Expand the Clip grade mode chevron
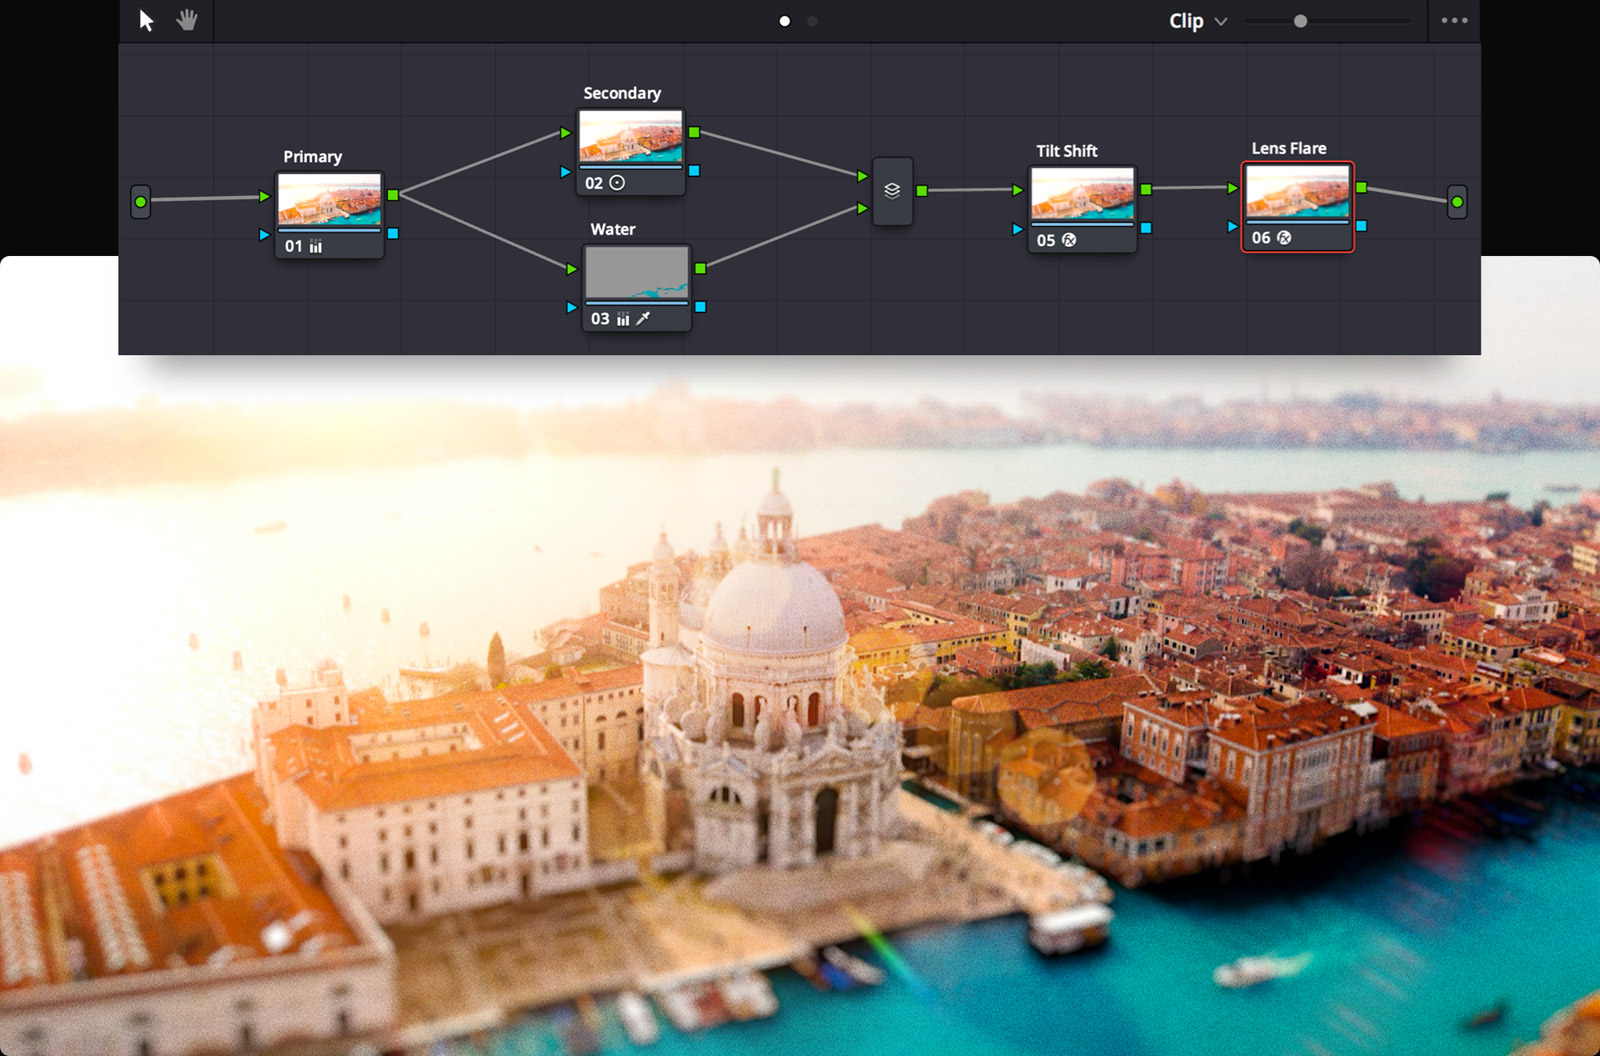This screenshot has width=1600, height=1056. pos(1219,21)
